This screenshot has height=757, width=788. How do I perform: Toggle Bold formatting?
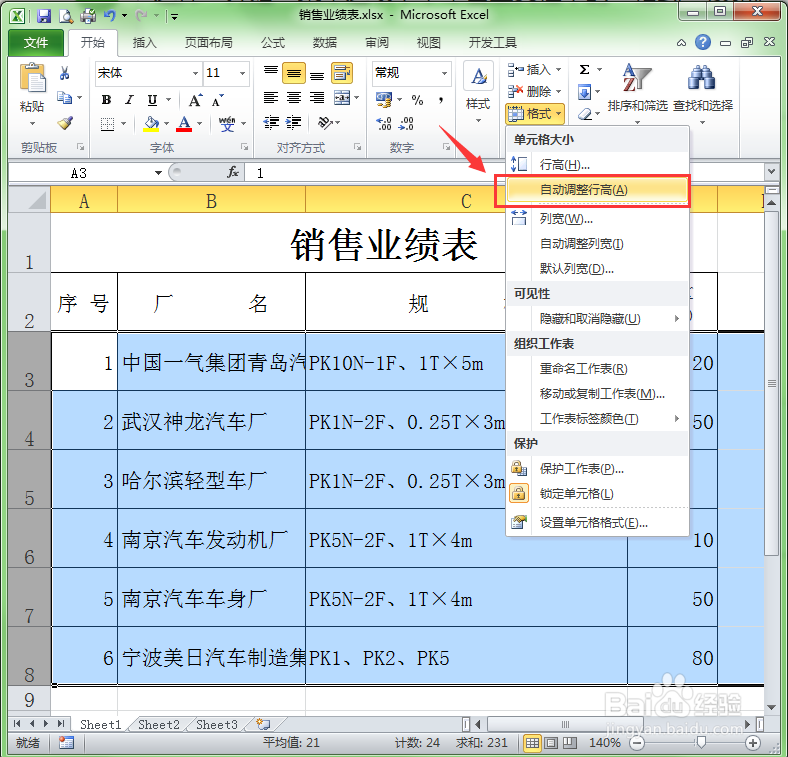coord(106,100)
